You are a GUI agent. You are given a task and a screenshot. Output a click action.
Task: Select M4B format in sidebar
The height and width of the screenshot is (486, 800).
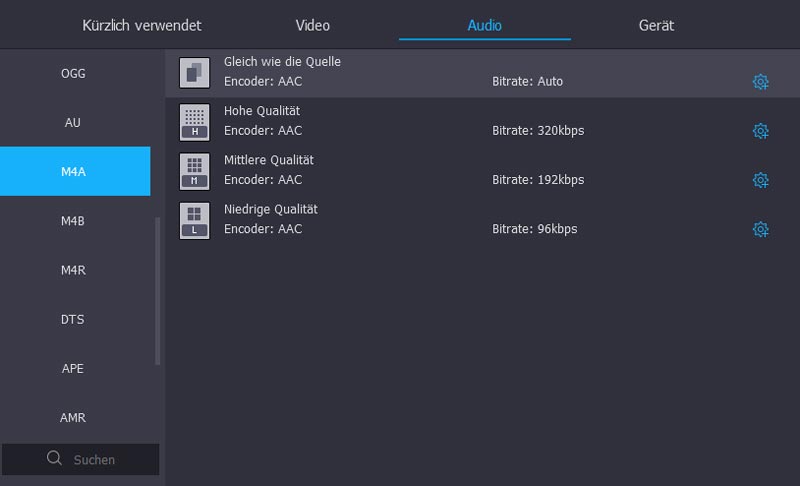pos(73,221)
